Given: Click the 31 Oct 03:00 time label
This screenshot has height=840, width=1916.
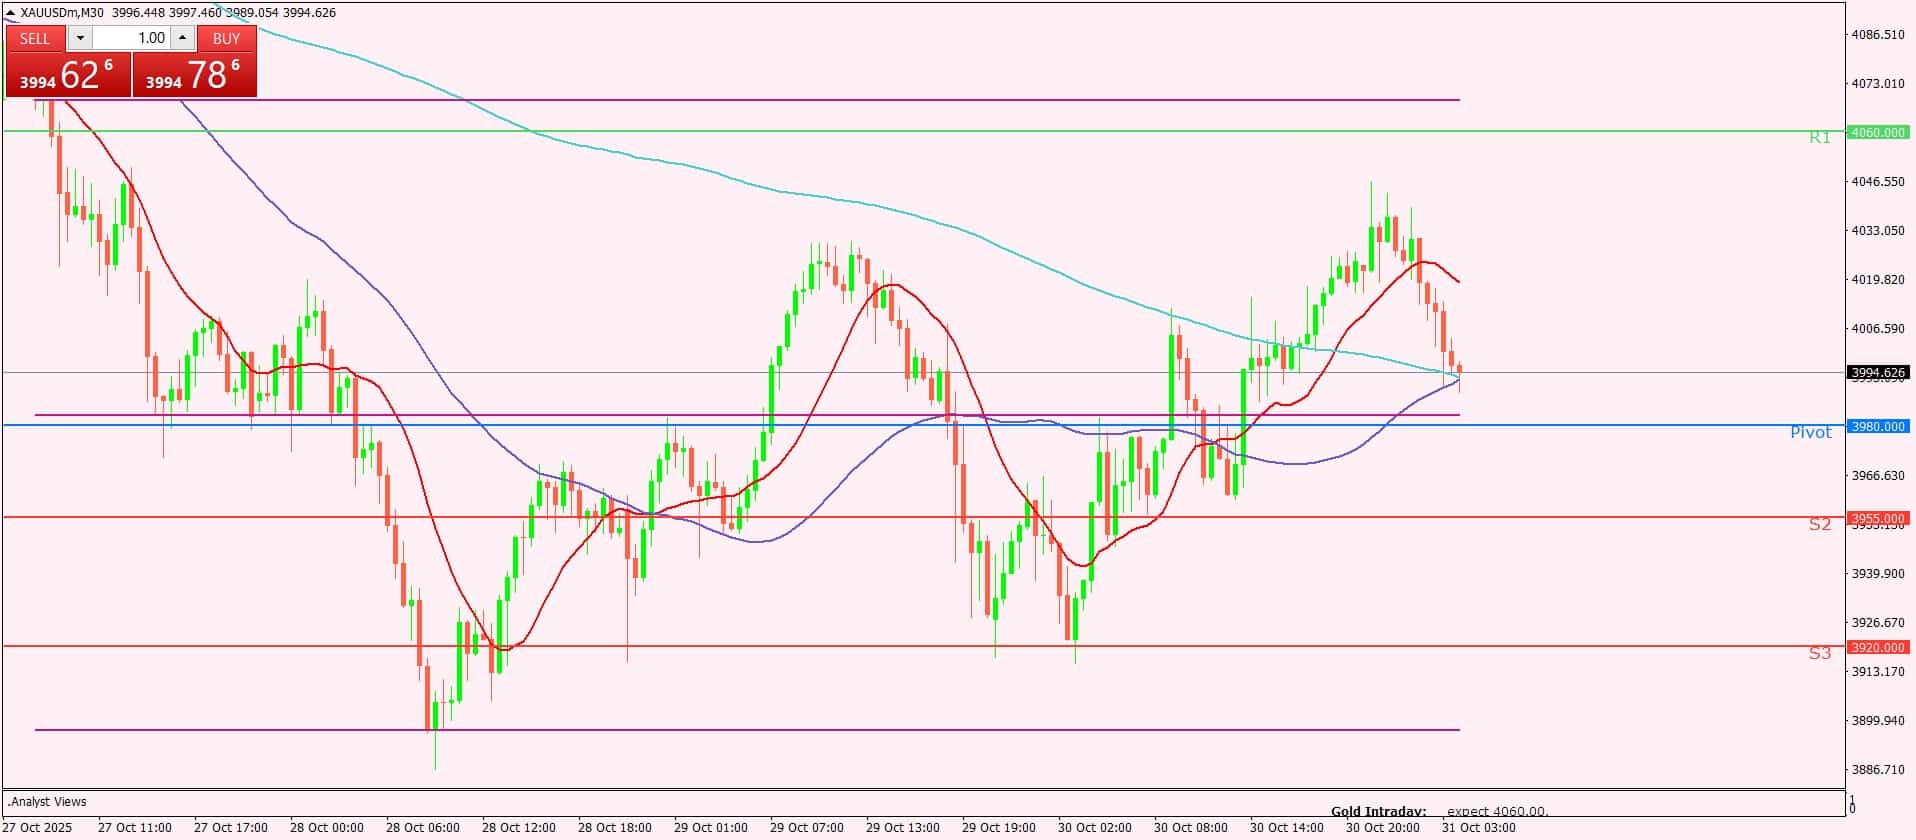Looking at the screenshot, I should click(1478, 828).
